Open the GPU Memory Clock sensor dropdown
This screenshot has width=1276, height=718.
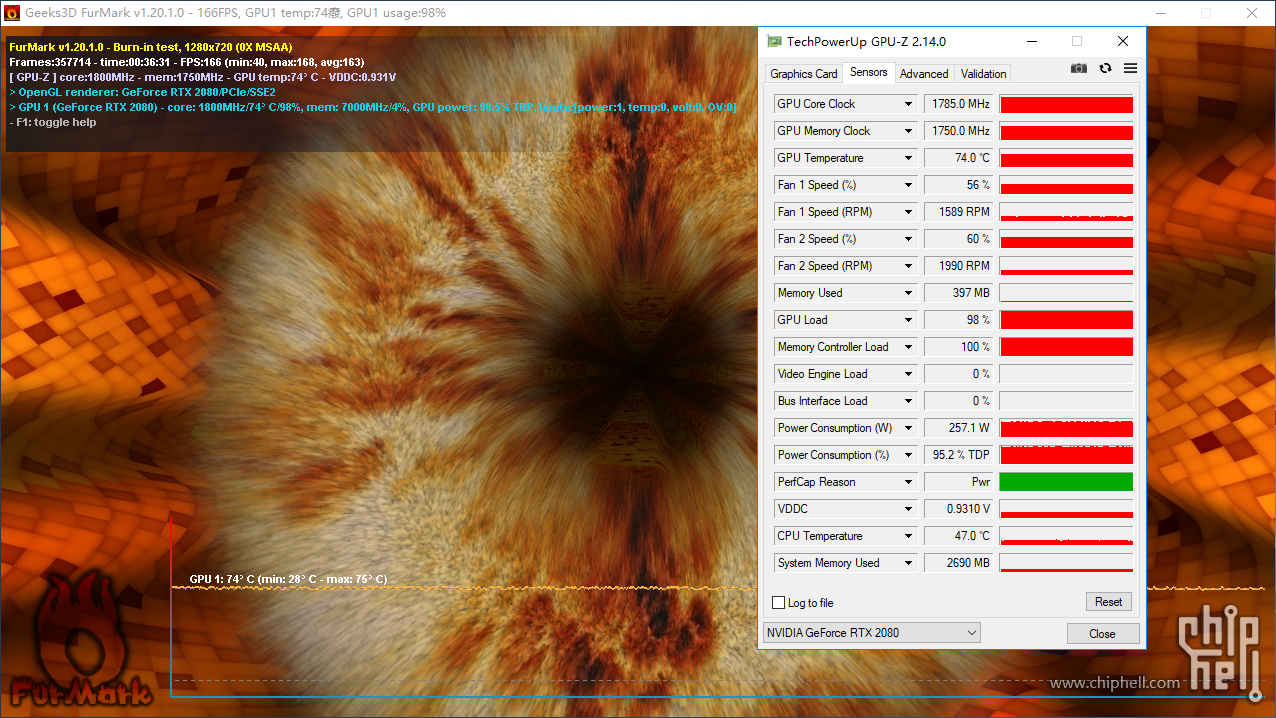(x=908, y=131)
